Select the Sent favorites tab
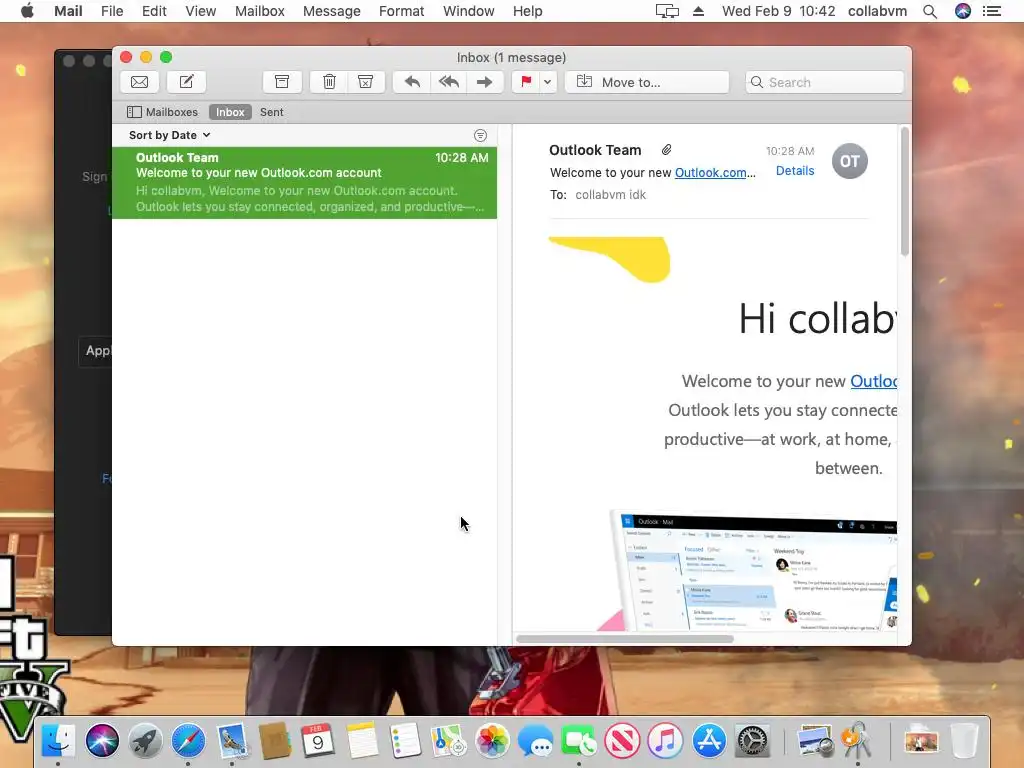 (272, 112)
